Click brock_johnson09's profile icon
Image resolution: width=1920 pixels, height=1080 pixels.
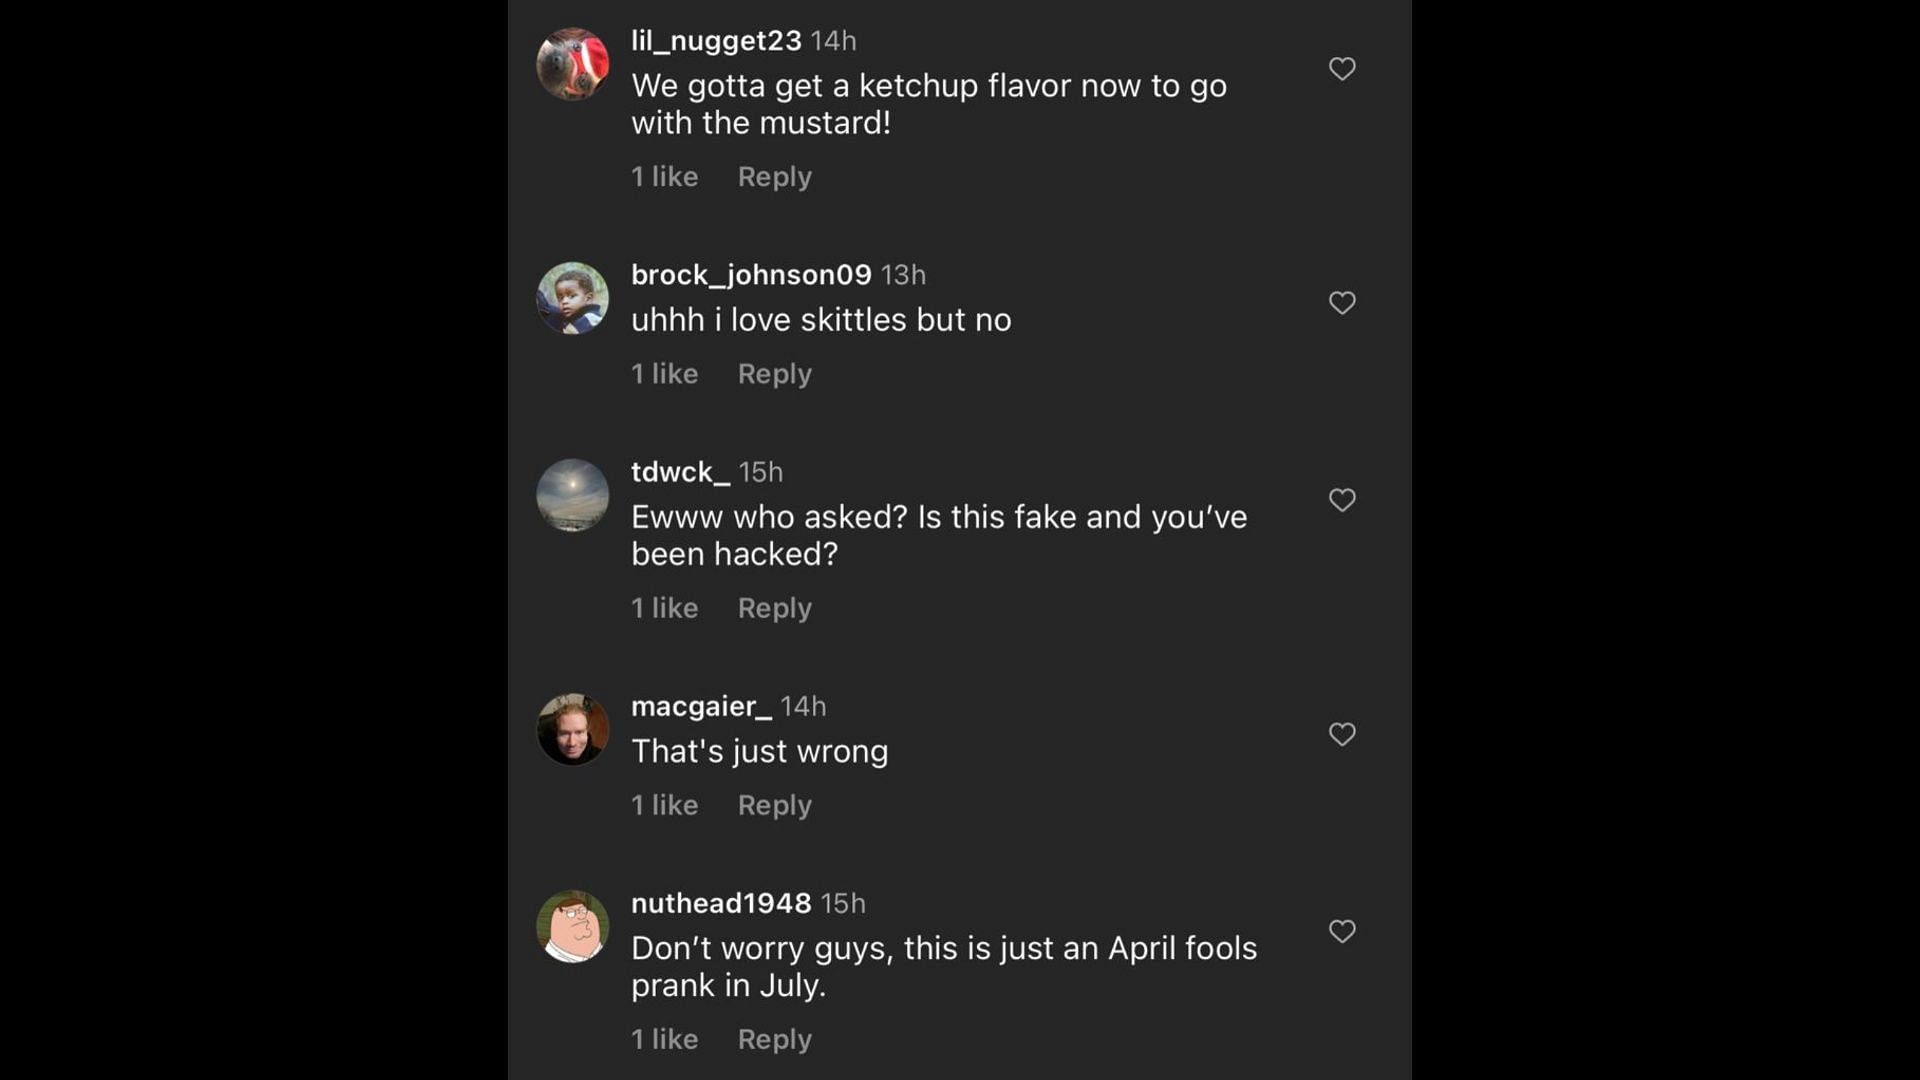coord(570,297)
